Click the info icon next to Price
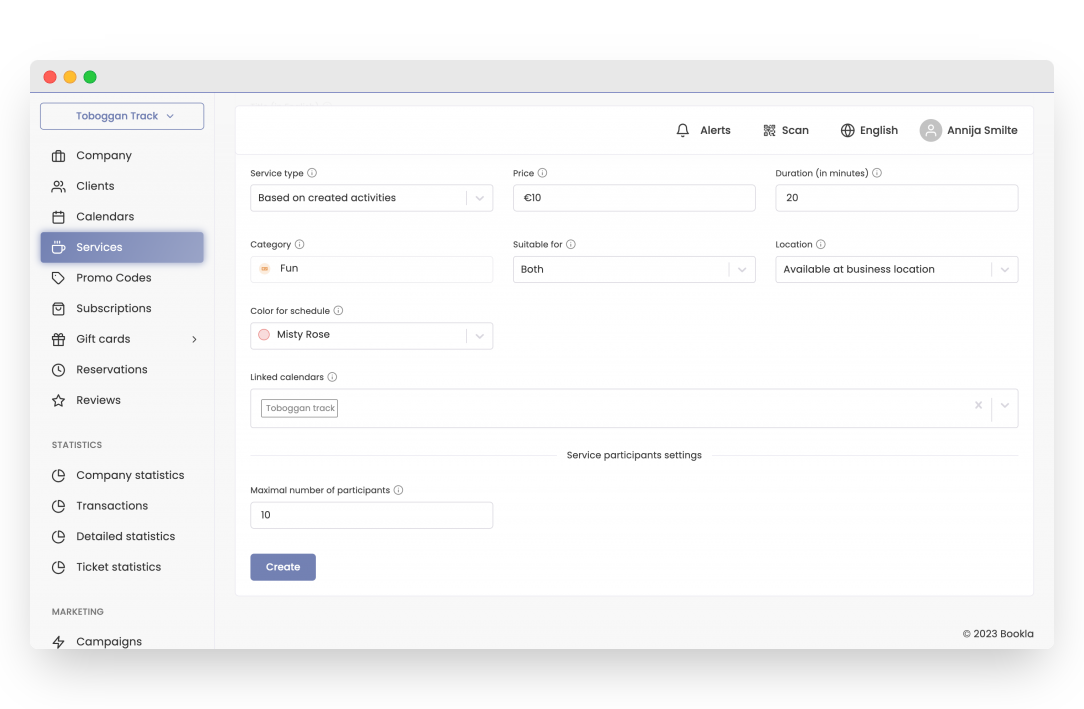The width and height of the screenshot is (1084, 709). [x=543, y=173]
